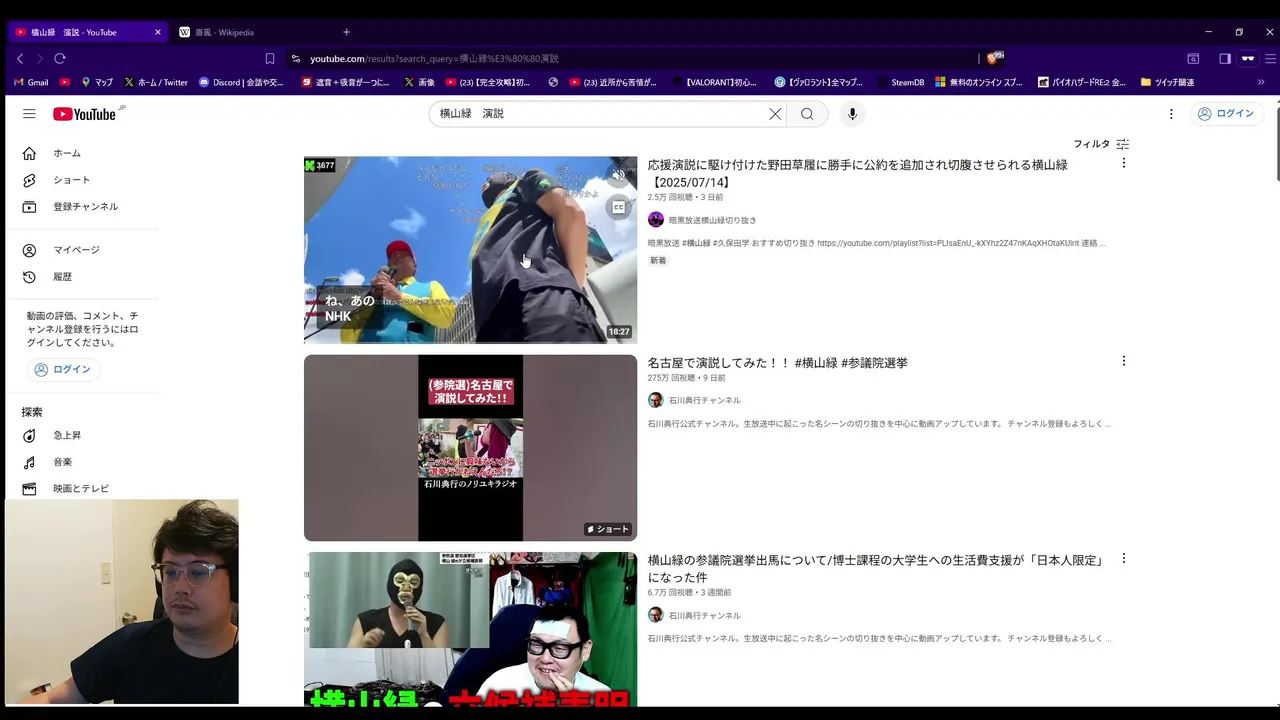Image resolution: width=1280 pixels, height=720 pixels.
Task: Click the ショート badge on thumbnail
Action: click(608, 529)
